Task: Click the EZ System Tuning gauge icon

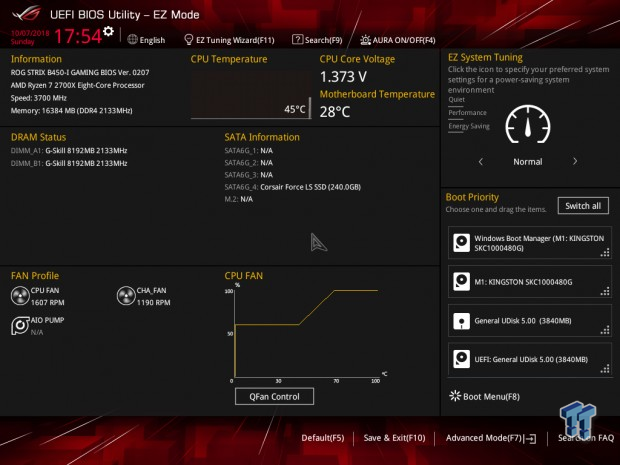Action: (x=527, y=125)
